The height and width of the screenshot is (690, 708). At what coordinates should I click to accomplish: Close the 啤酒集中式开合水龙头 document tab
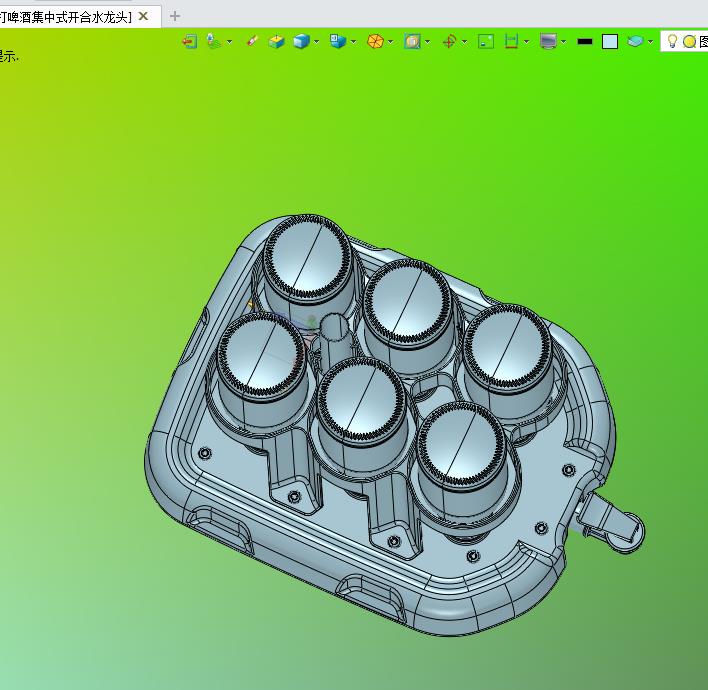tap(143, 16)
